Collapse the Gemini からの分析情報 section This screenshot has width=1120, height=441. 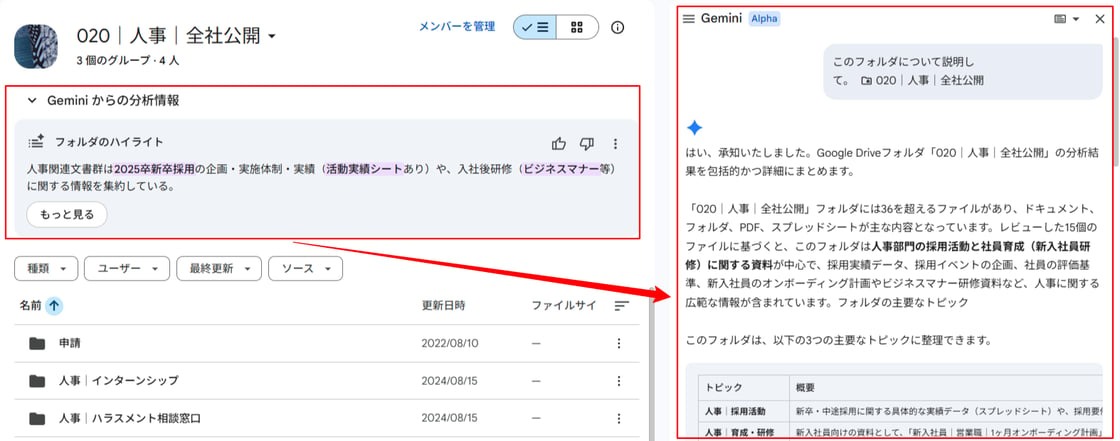(x=32, y=100)
